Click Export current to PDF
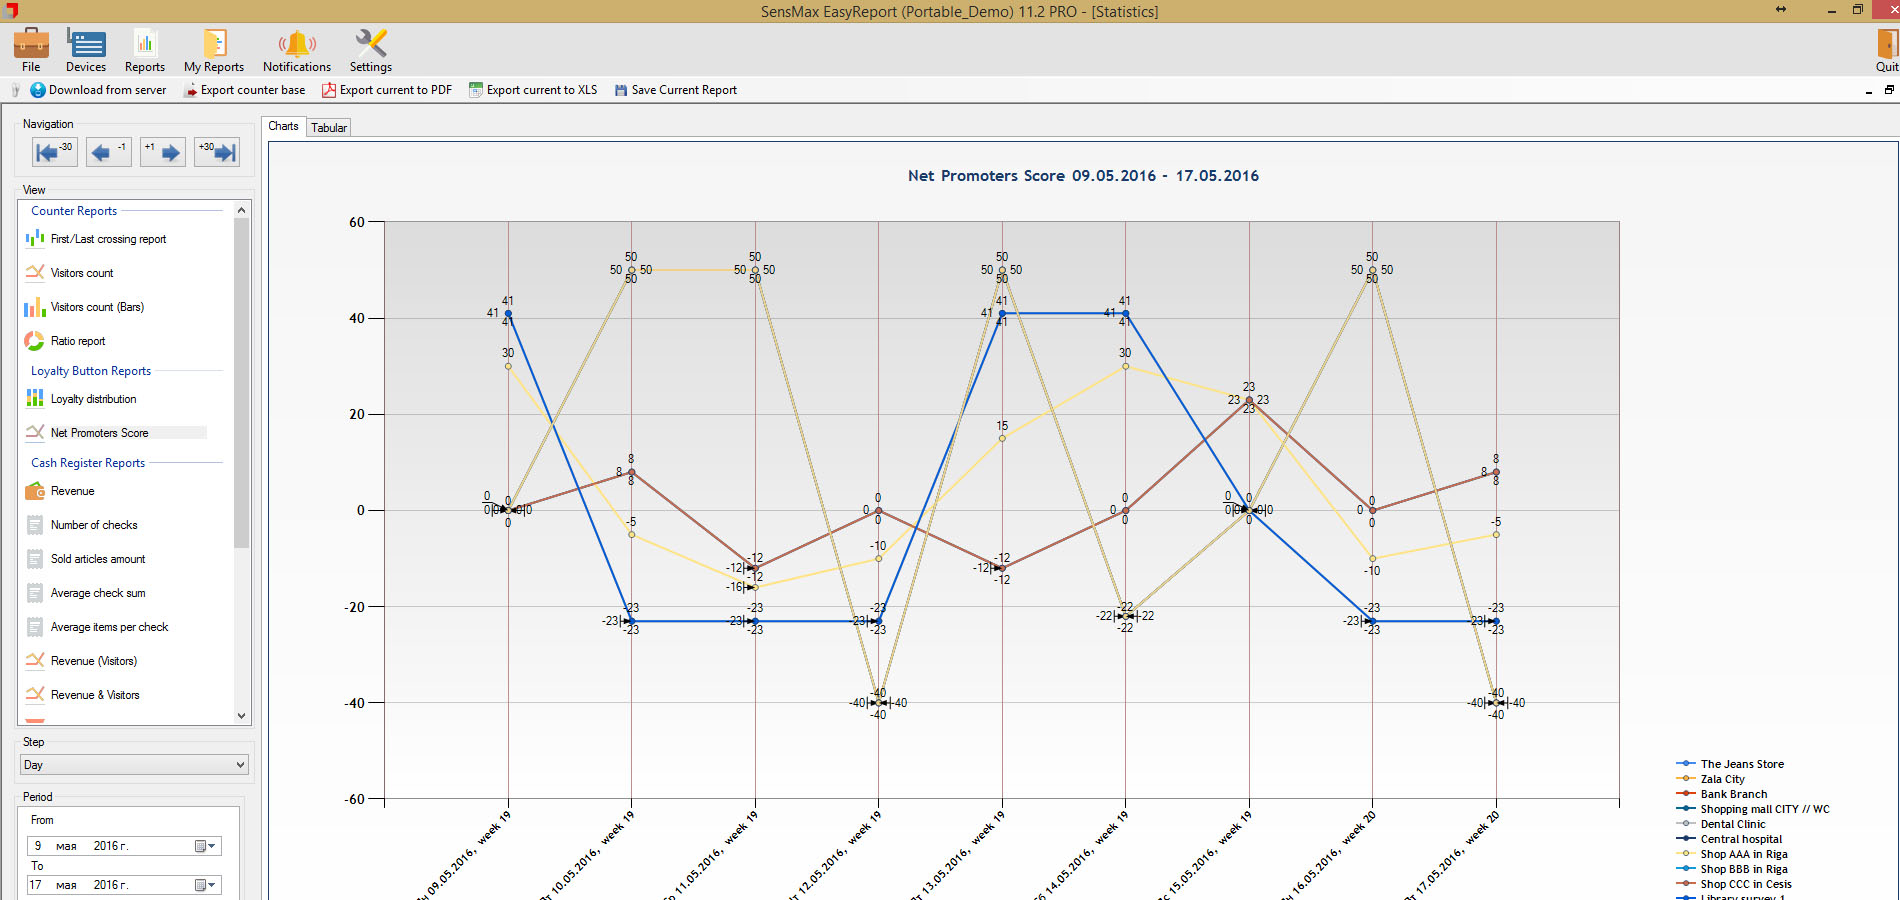 387,90
